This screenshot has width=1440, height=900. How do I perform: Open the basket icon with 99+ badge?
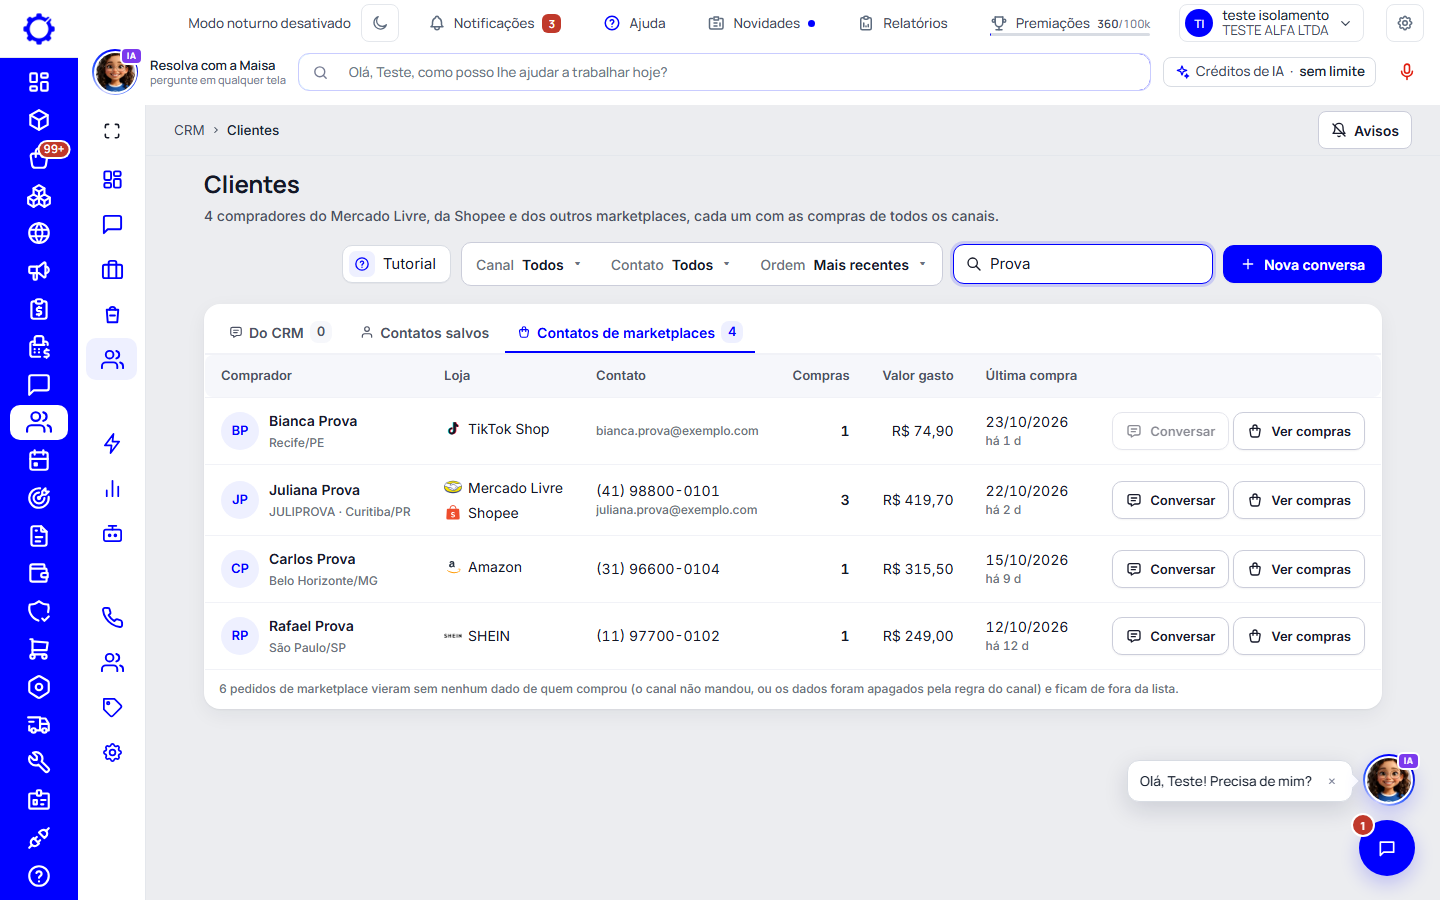pyautogui.click(x=41, y=157)
